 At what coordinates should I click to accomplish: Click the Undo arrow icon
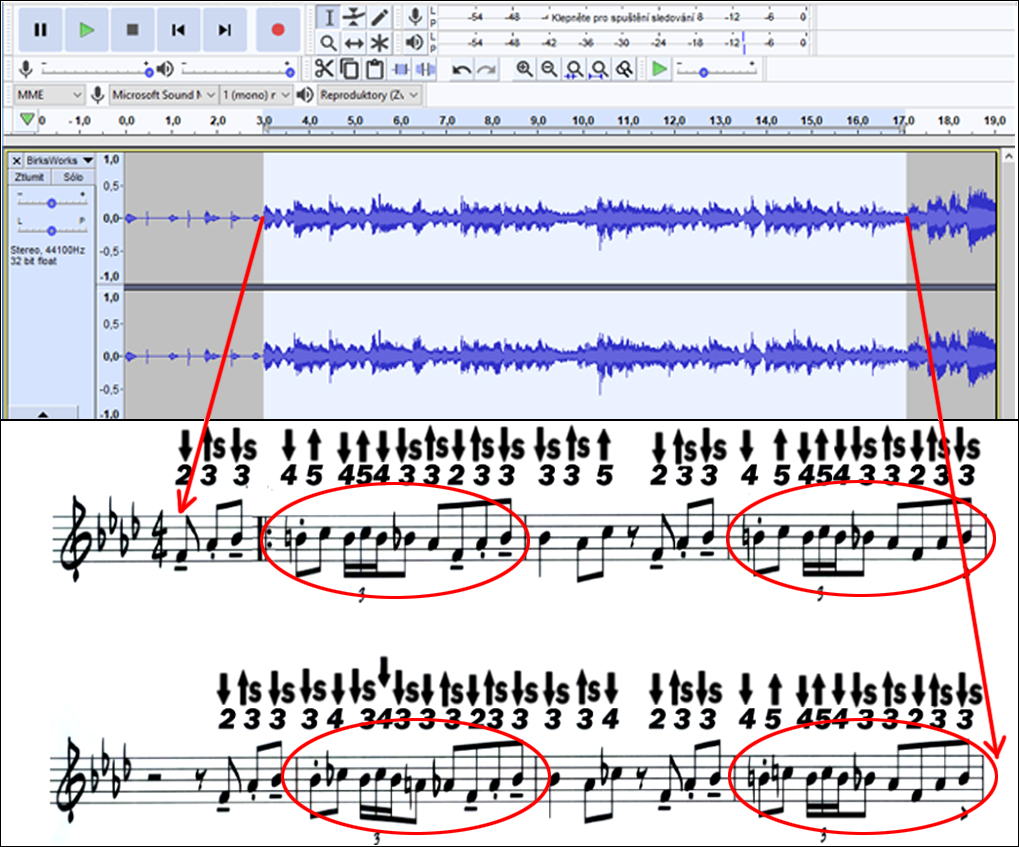point(461,69)
